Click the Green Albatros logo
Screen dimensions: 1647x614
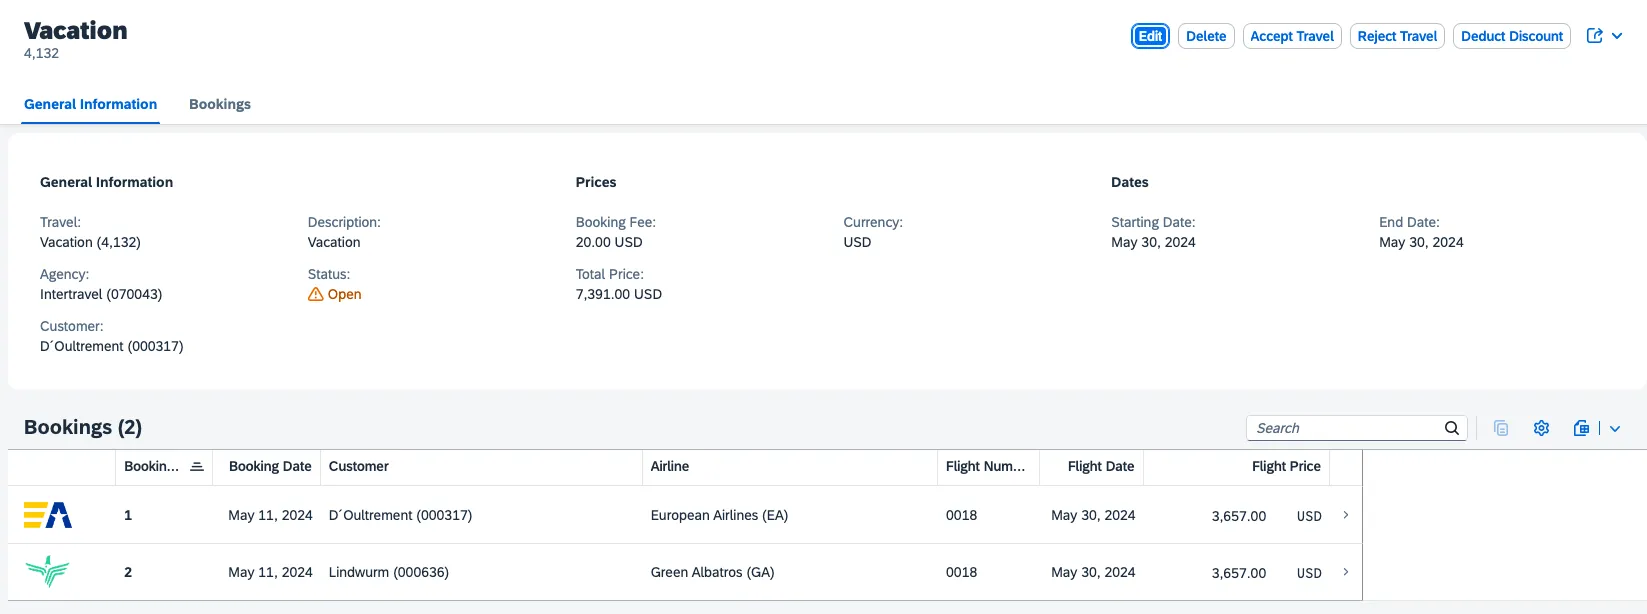[48, 572]
